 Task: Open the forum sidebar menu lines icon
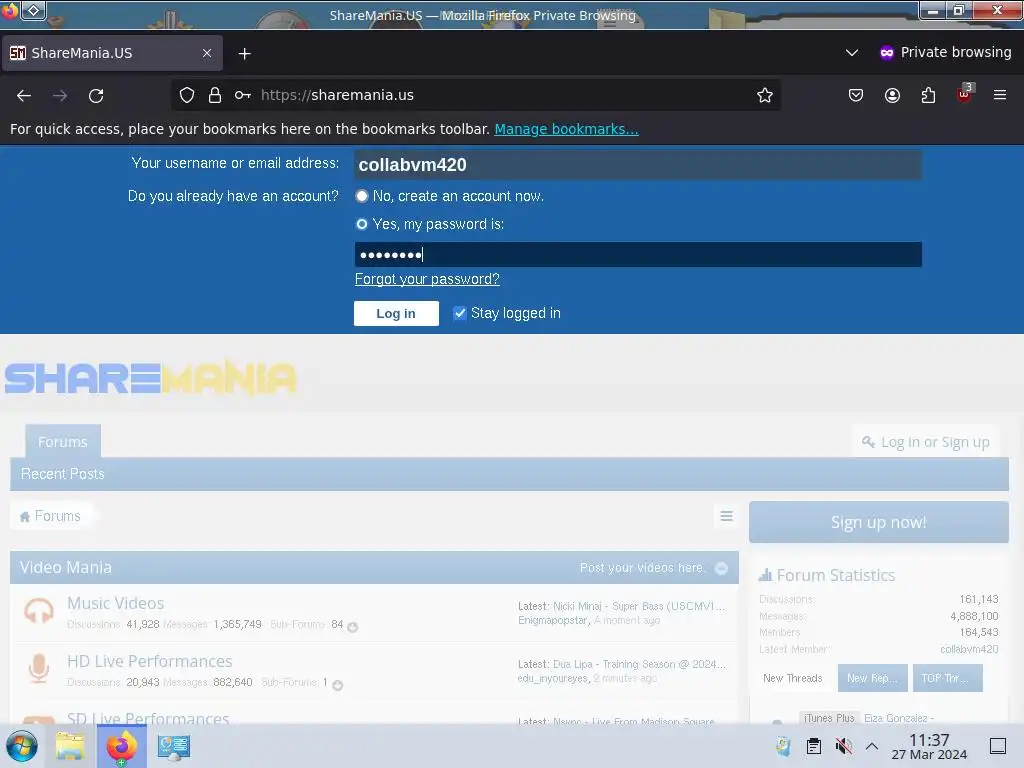coord(726,516)
